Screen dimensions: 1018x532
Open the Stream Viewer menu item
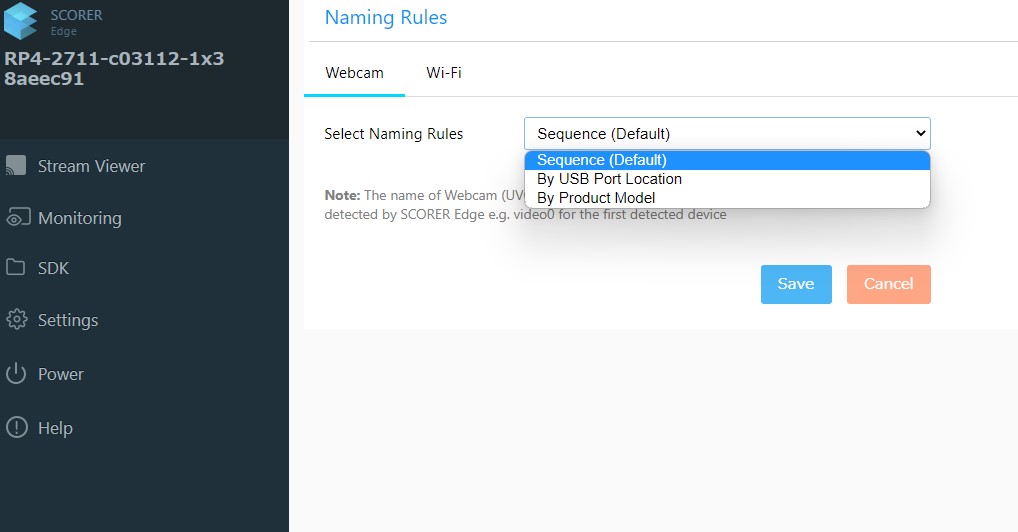pos(91,166)
